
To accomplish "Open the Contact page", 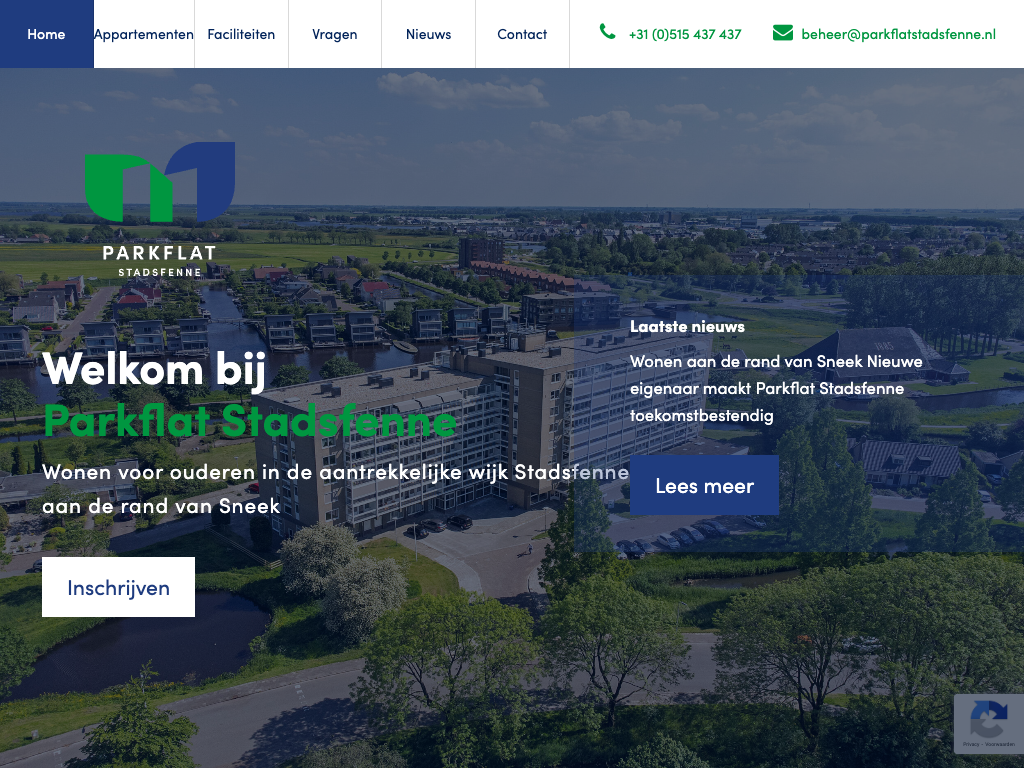I will [x=522, y=34].
